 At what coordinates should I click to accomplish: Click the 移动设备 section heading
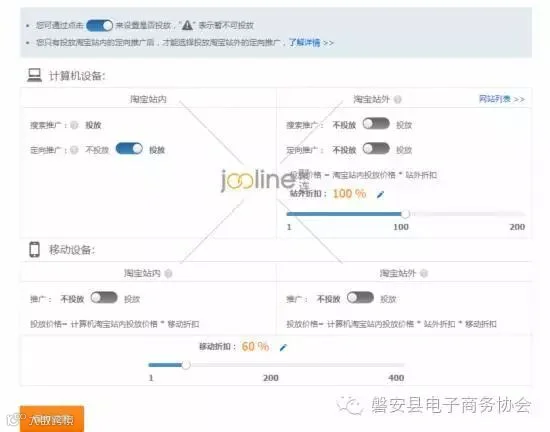pos(72,250)
